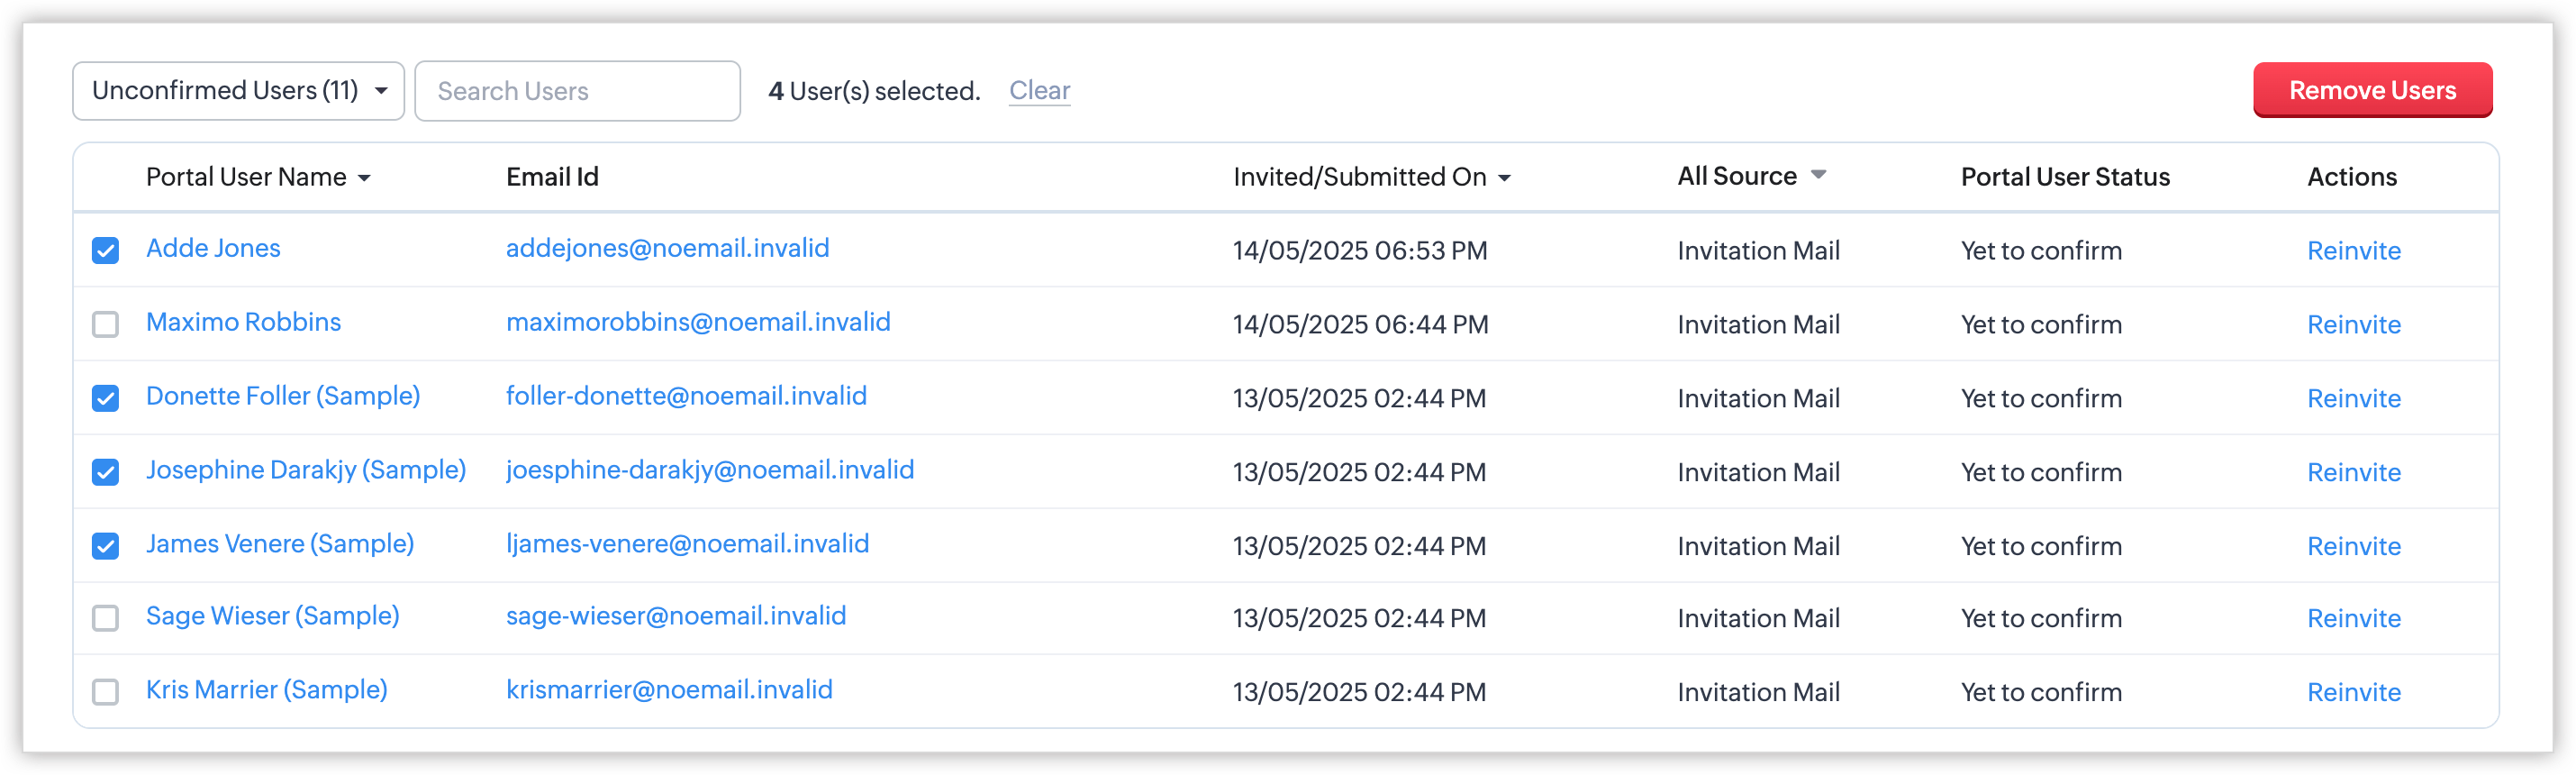Open the Invited/Submitted On sort dropdown
This screenshot has width=2576, height=775.
pyautogui.click(x=1504, y=178)
